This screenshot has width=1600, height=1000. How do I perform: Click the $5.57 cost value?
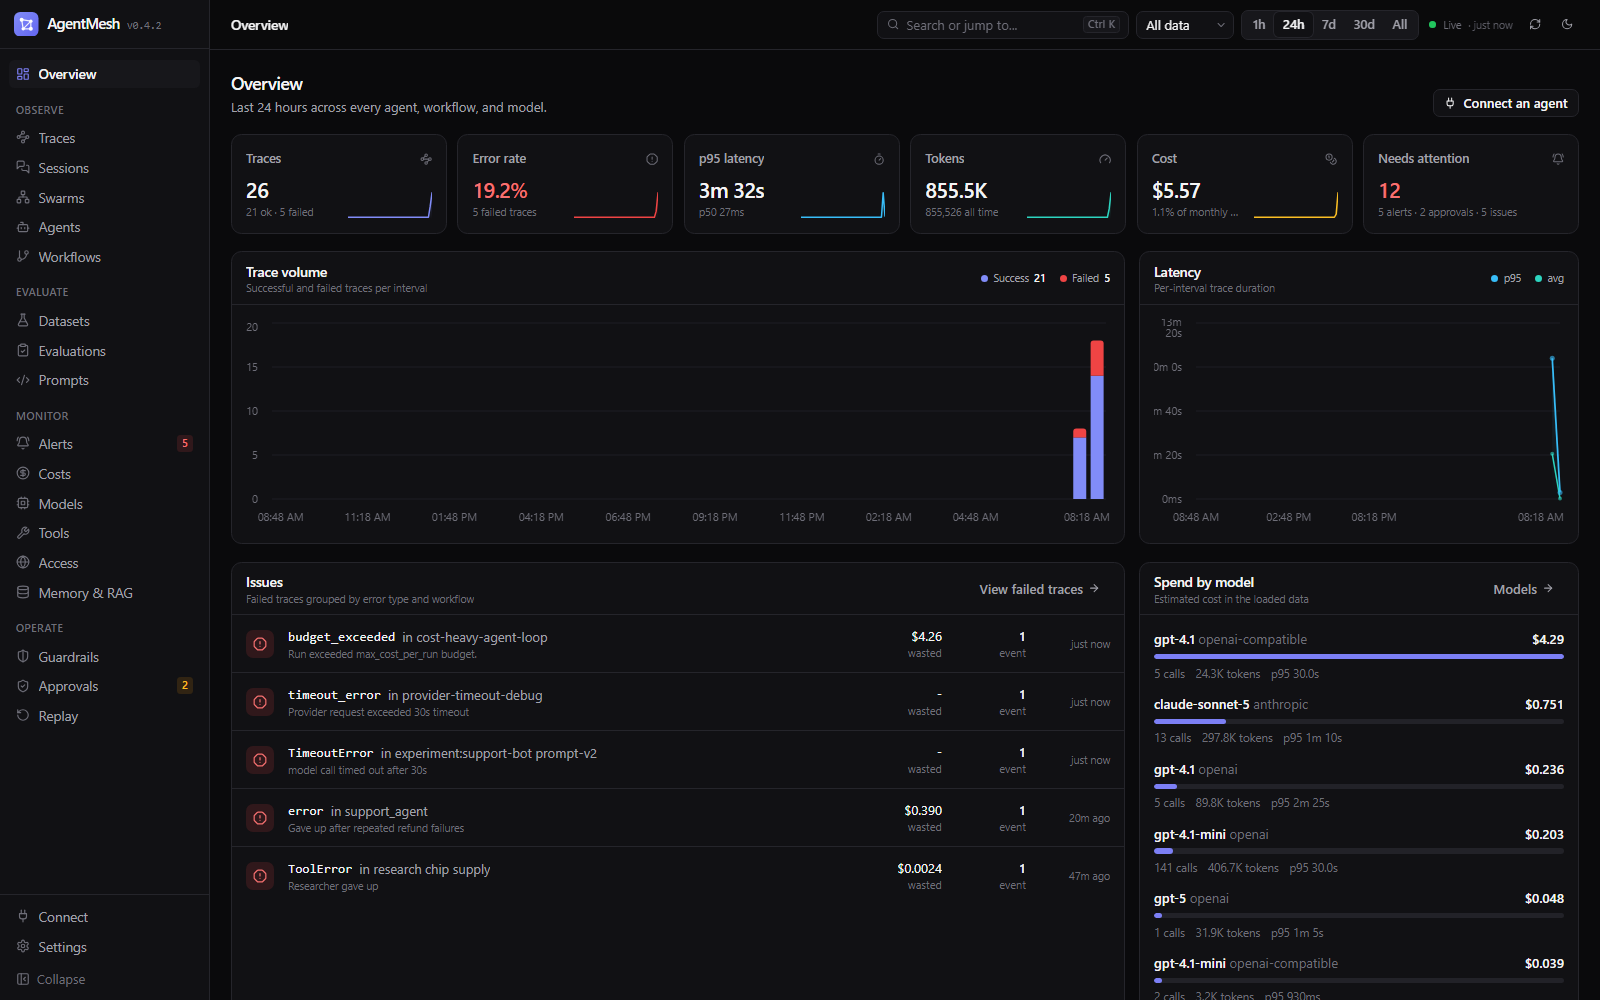[x=1176, y=191]
